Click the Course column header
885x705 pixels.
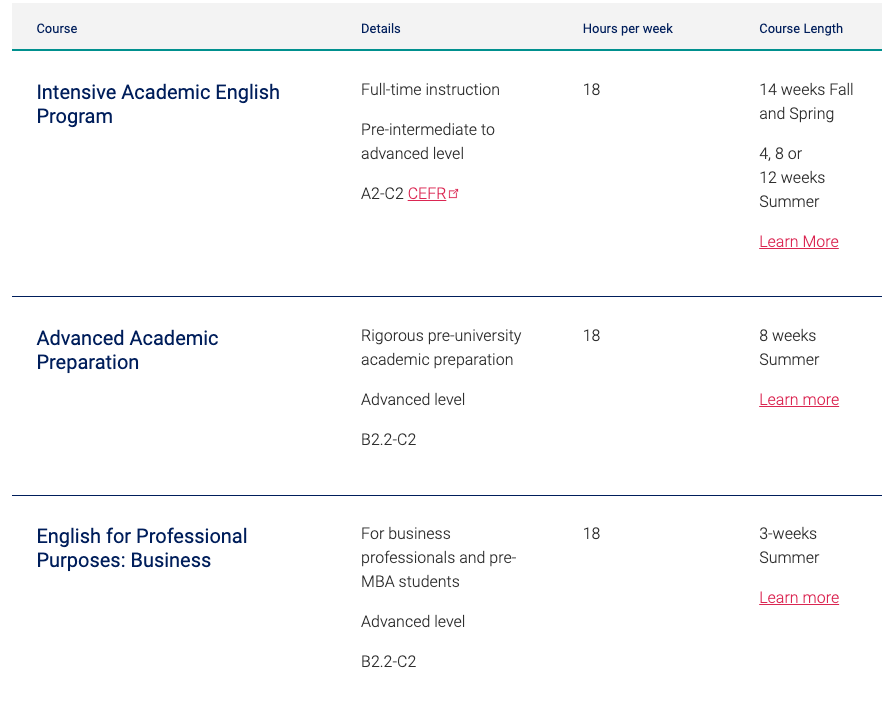[57, 28]
